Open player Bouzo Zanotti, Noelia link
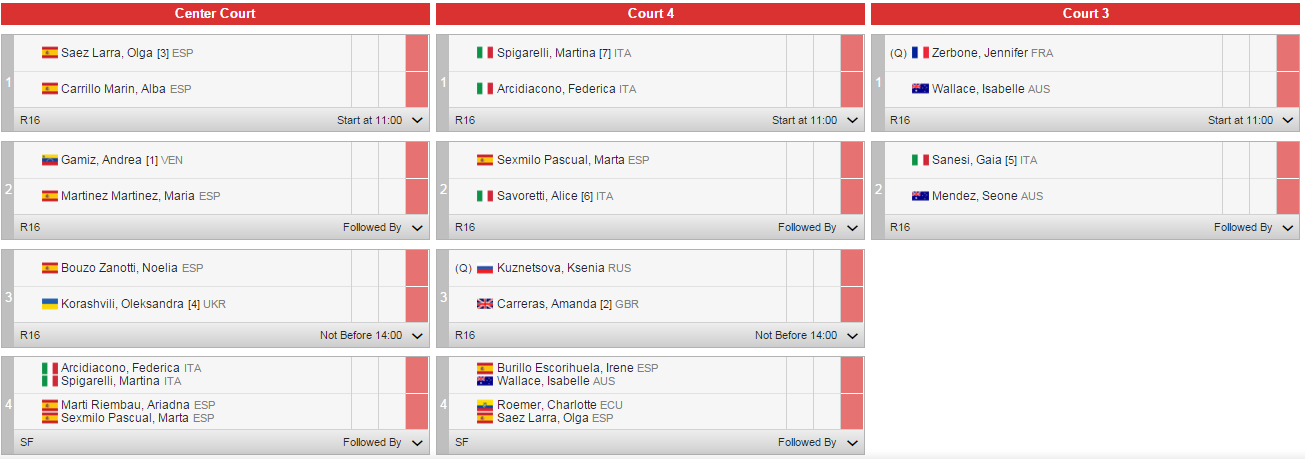 [x=119, y=268]
